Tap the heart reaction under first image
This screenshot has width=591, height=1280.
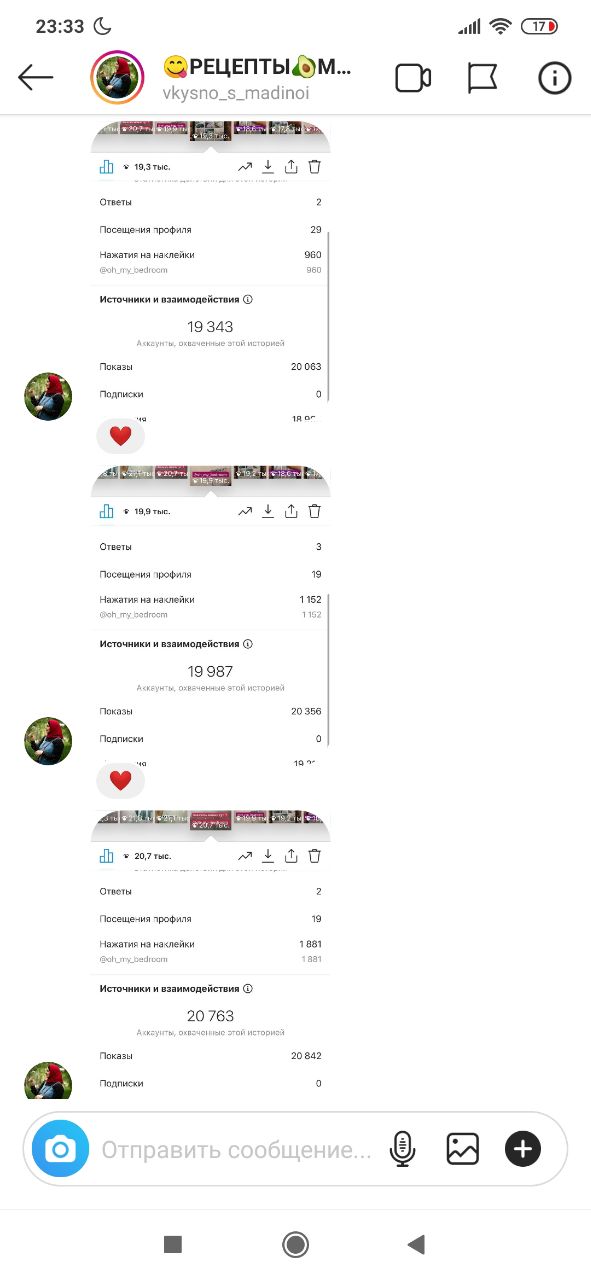click(x=120, y=436)
